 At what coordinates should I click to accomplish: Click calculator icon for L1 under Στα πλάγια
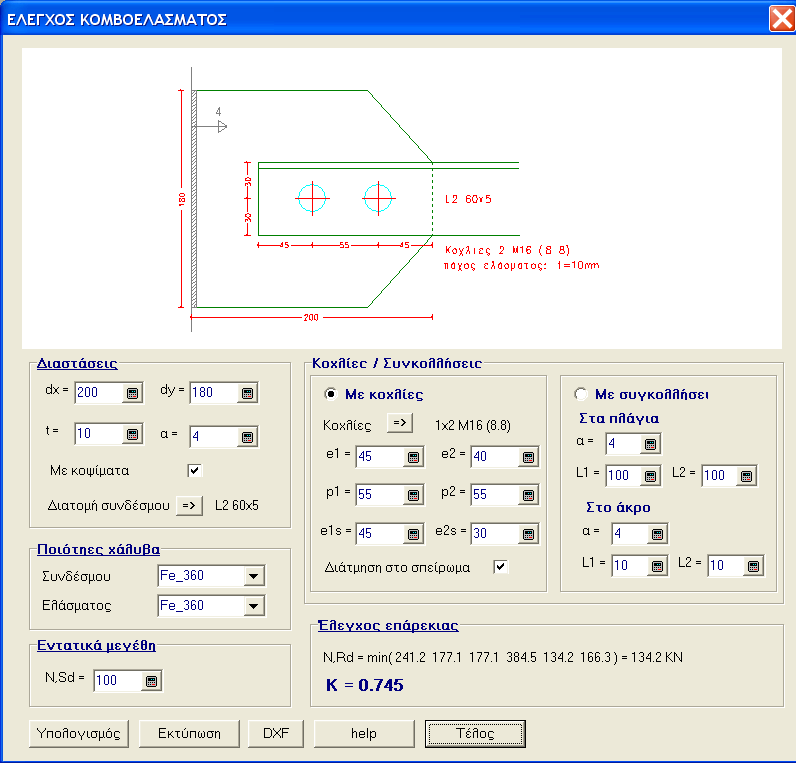650,476
